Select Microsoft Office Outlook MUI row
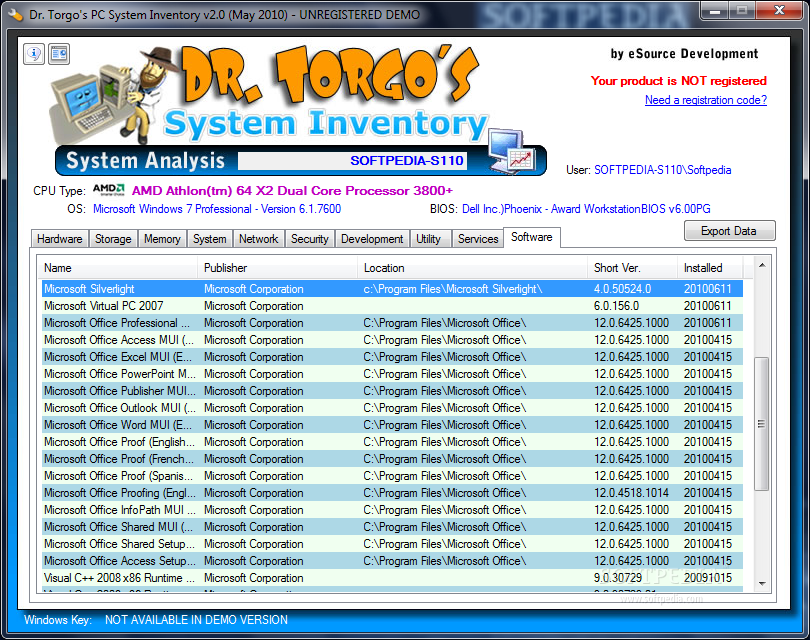The image size is (810, 640). tap(392, 408)
